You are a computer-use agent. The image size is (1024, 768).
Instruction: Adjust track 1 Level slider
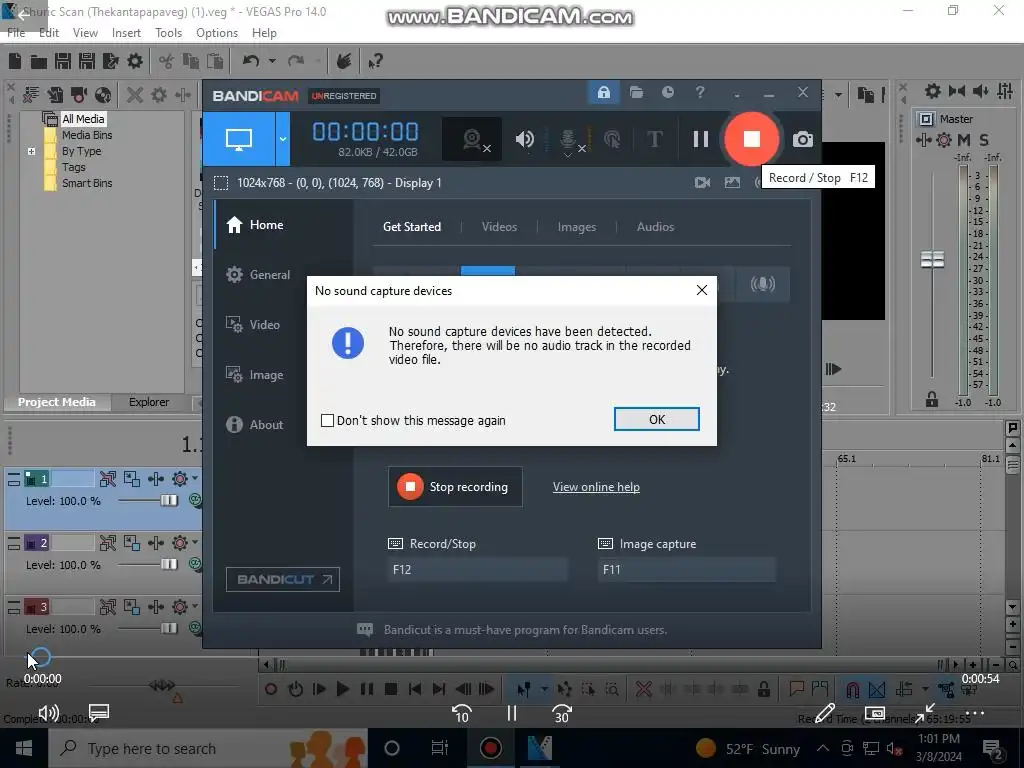pos(168,500)
